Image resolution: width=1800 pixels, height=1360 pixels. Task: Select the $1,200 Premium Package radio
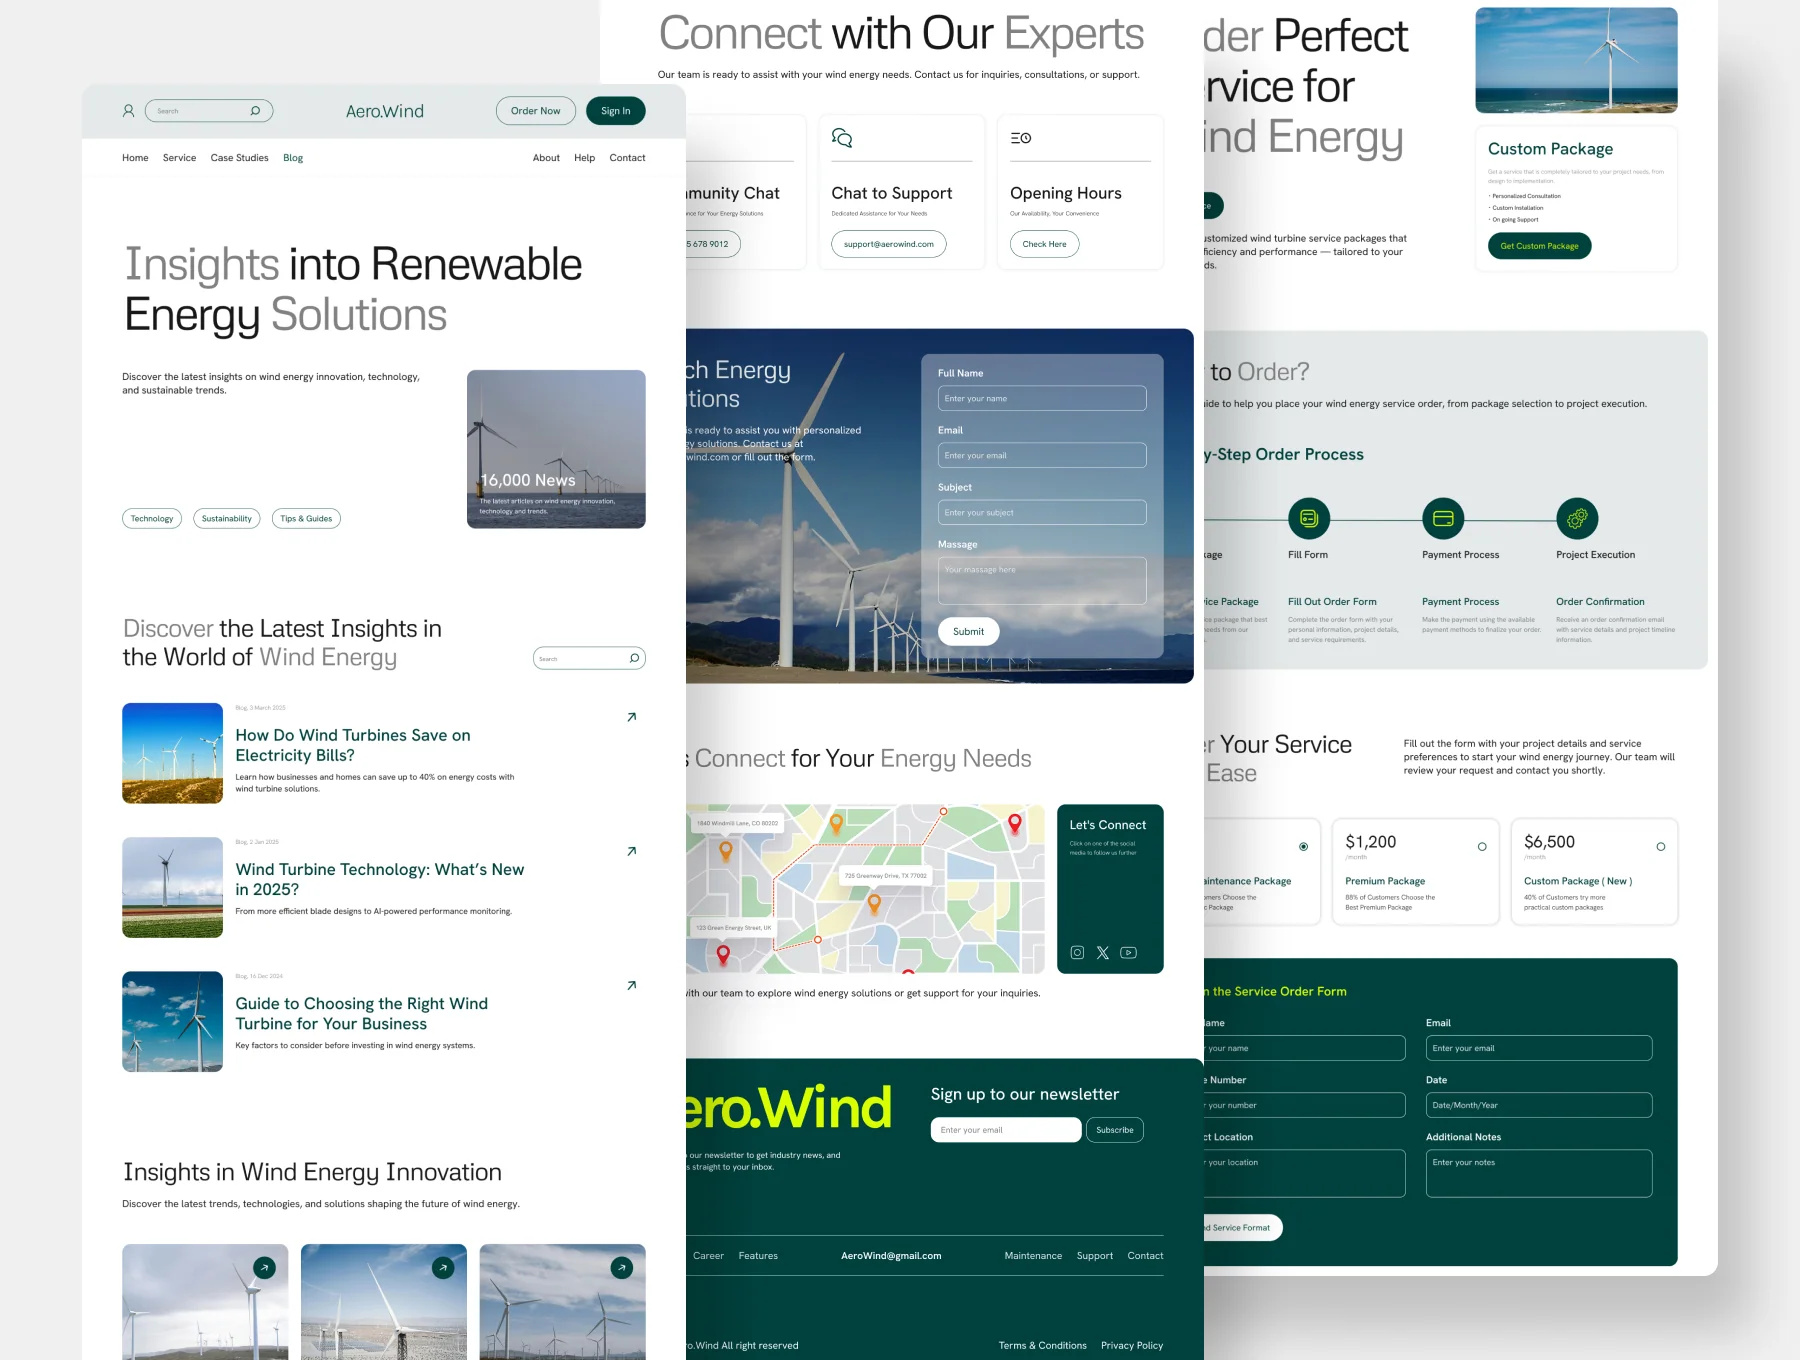tap(1482, 846)
